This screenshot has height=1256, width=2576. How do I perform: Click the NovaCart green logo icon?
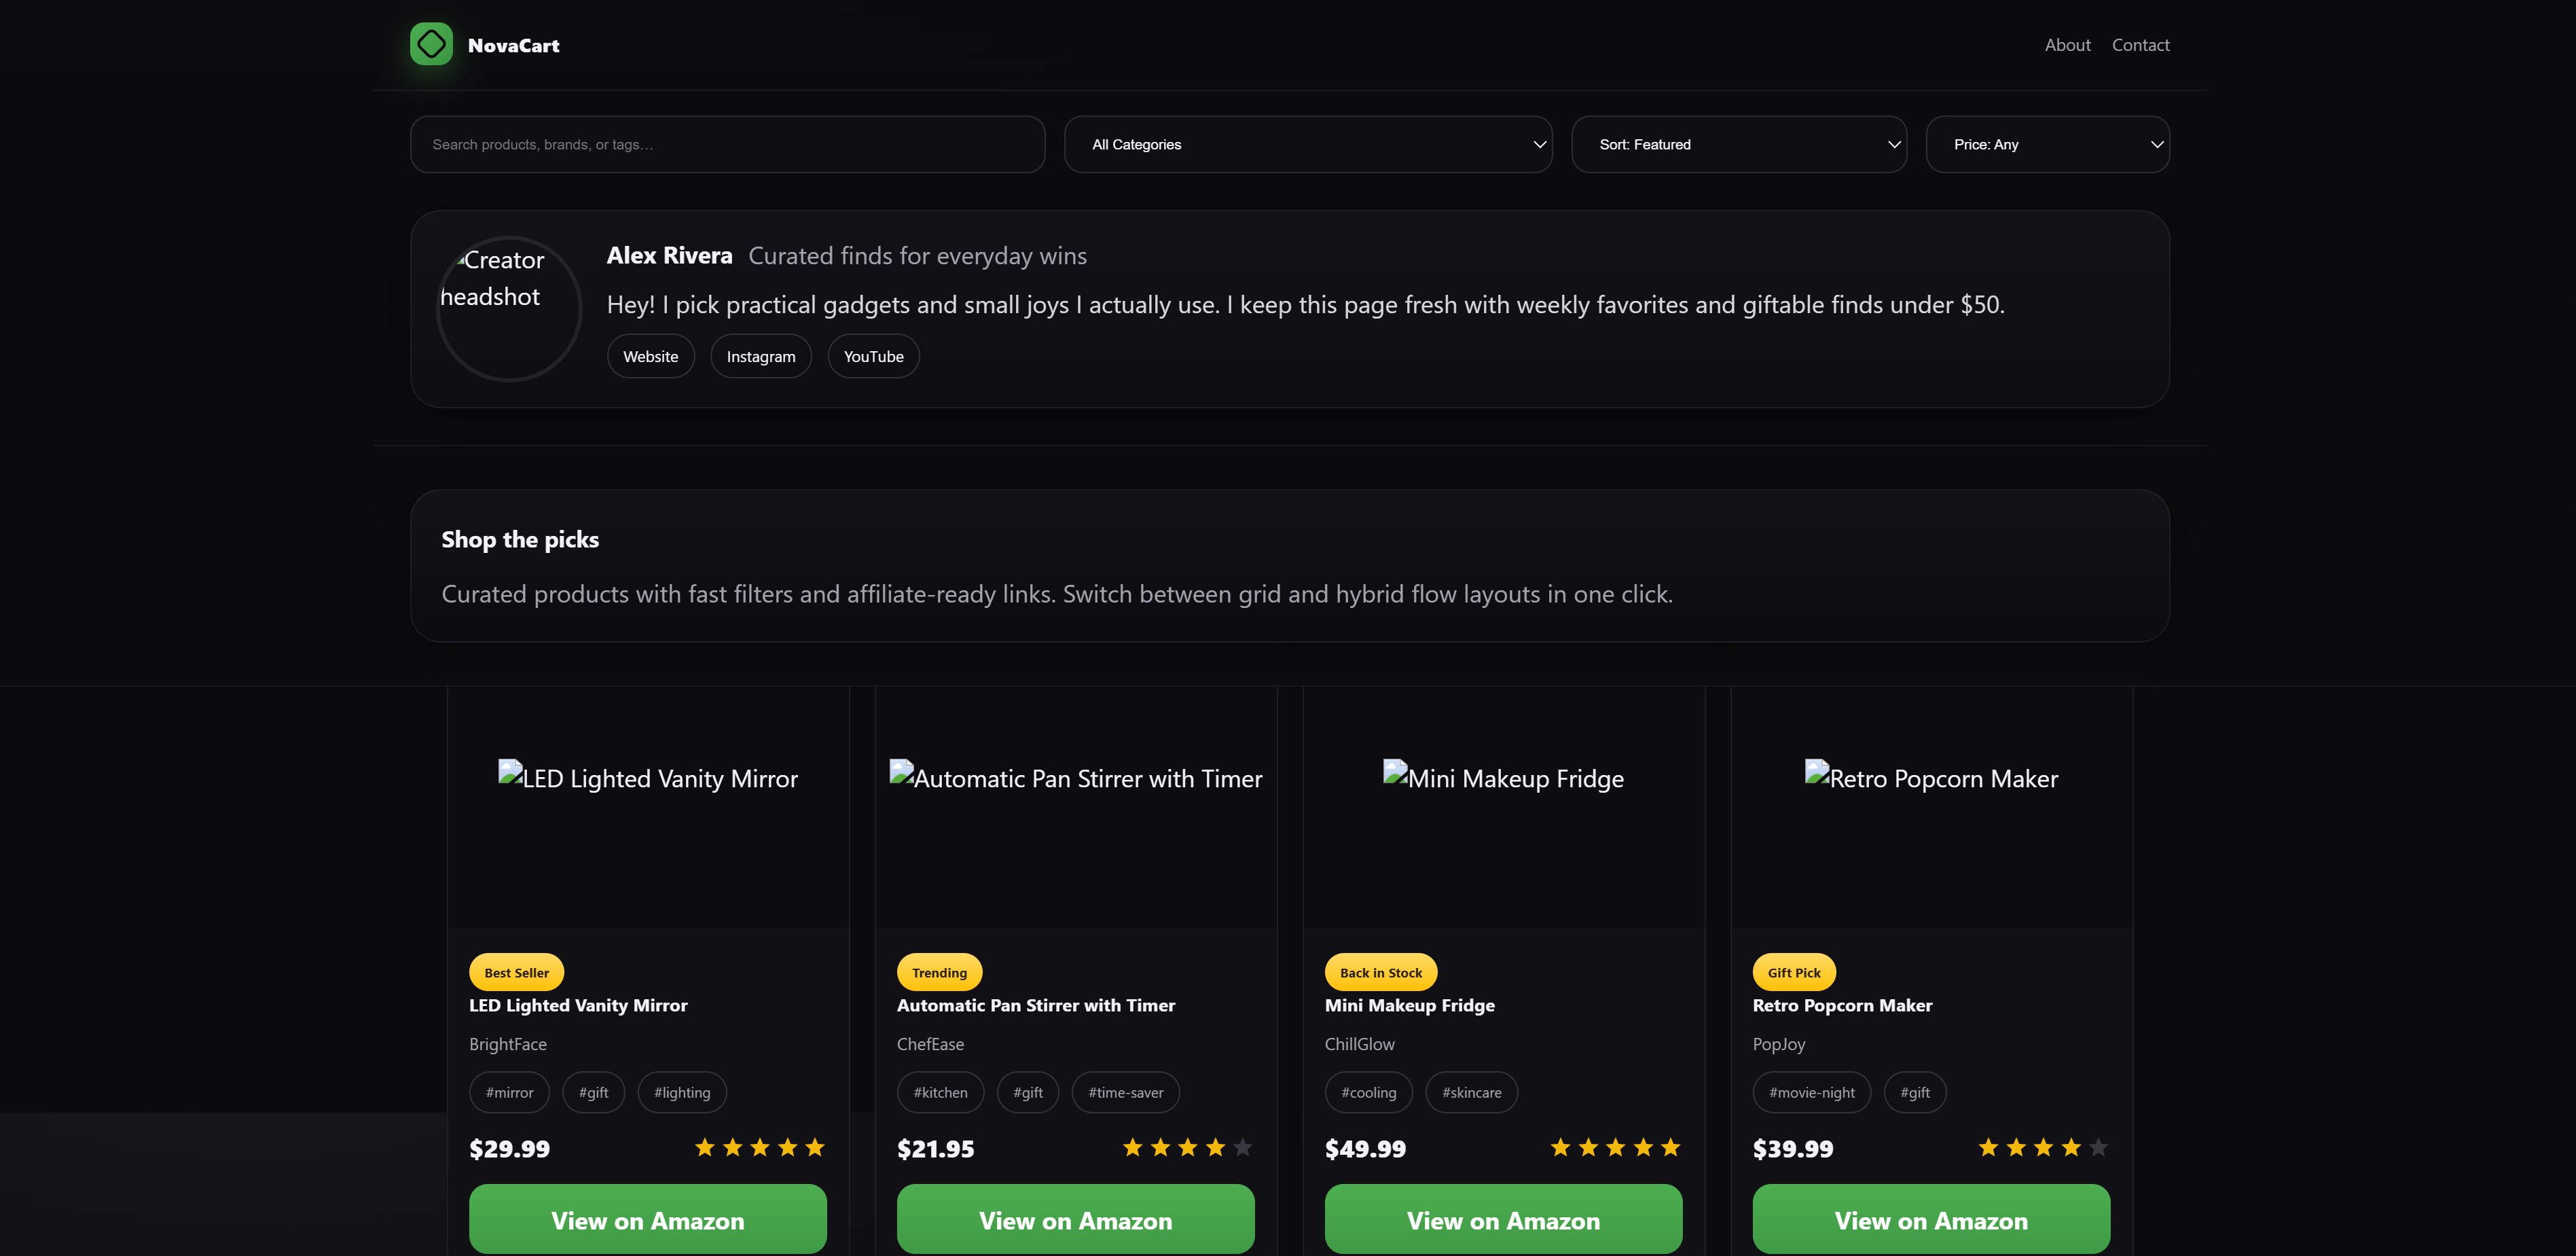[431, 44]
